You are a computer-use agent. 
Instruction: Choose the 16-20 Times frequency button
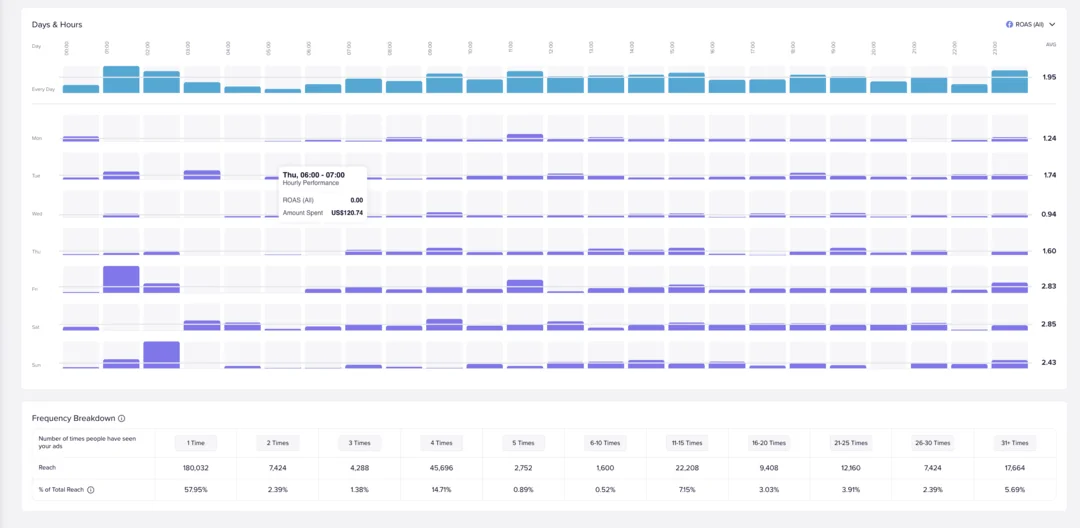point(769,443)
